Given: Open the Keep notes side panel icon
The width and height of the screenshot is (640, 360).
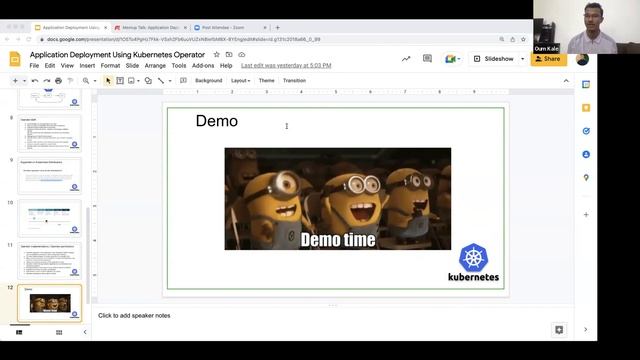Looking at the screenshot, I should (586, 108).
